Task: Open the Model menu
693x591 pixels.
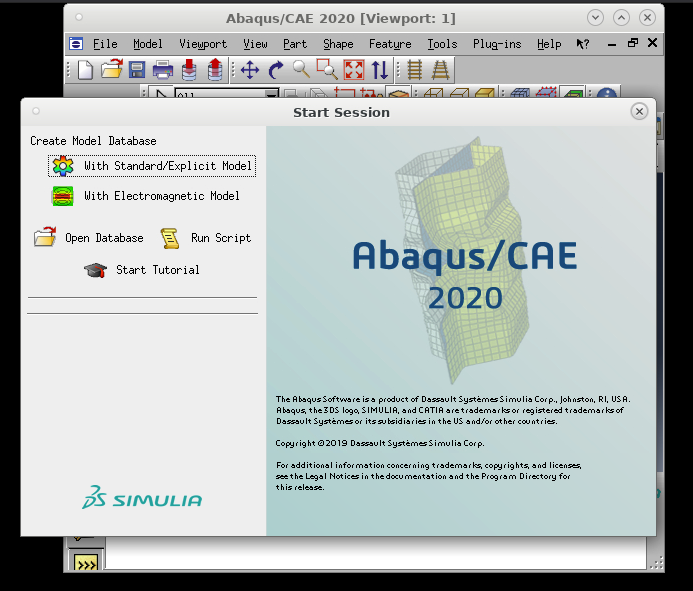Action: click(148, 44)
